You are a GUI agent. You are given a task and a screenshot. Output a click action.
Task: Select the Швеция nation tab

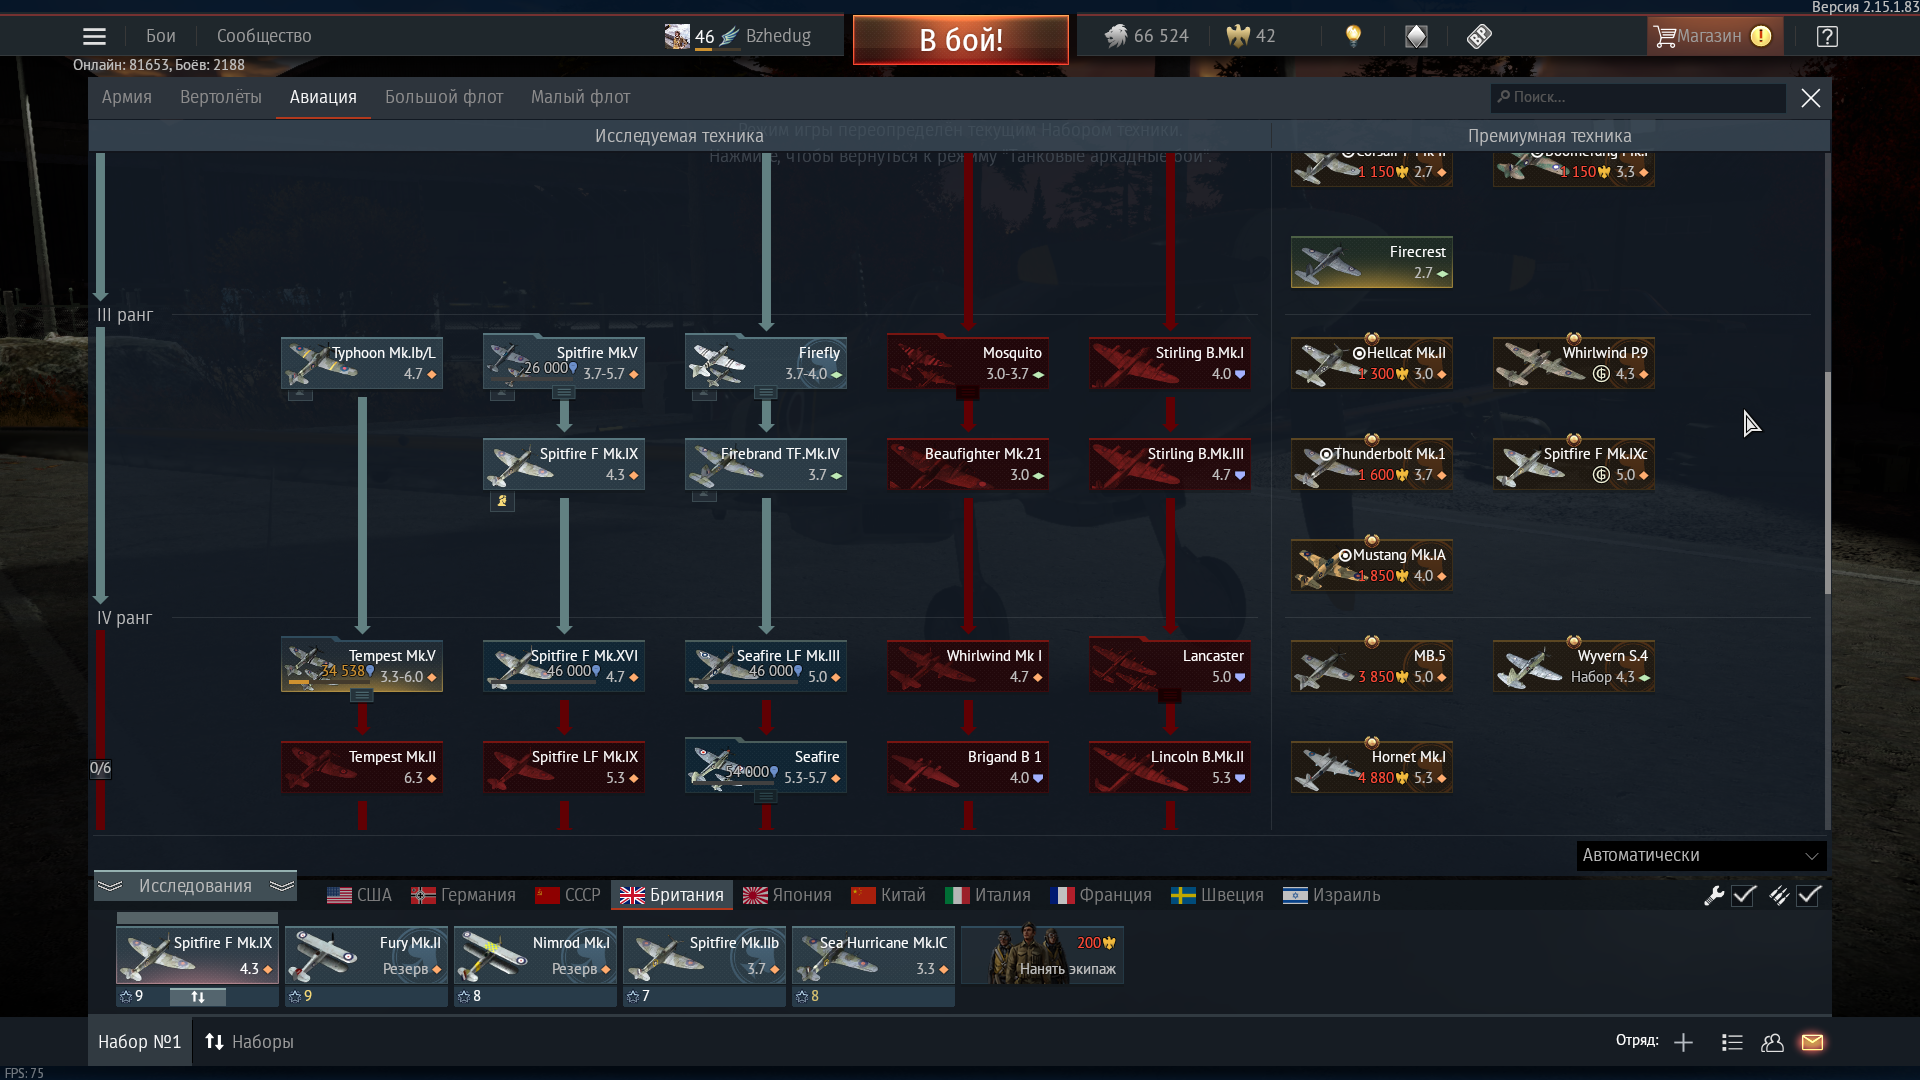(x=1218, y=895)
